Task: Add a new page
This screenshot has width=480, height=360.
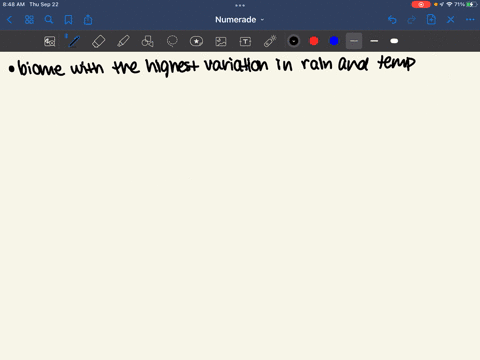Action: tap(431, 20)
